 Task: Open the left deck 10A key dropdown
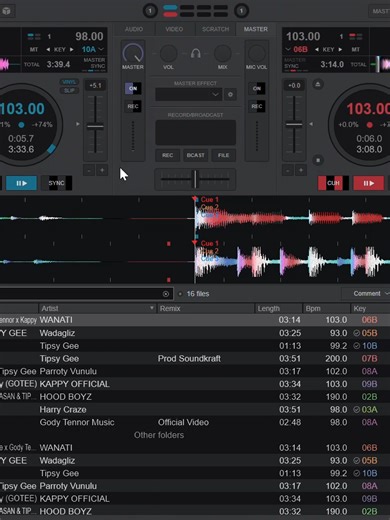point(92,49)
